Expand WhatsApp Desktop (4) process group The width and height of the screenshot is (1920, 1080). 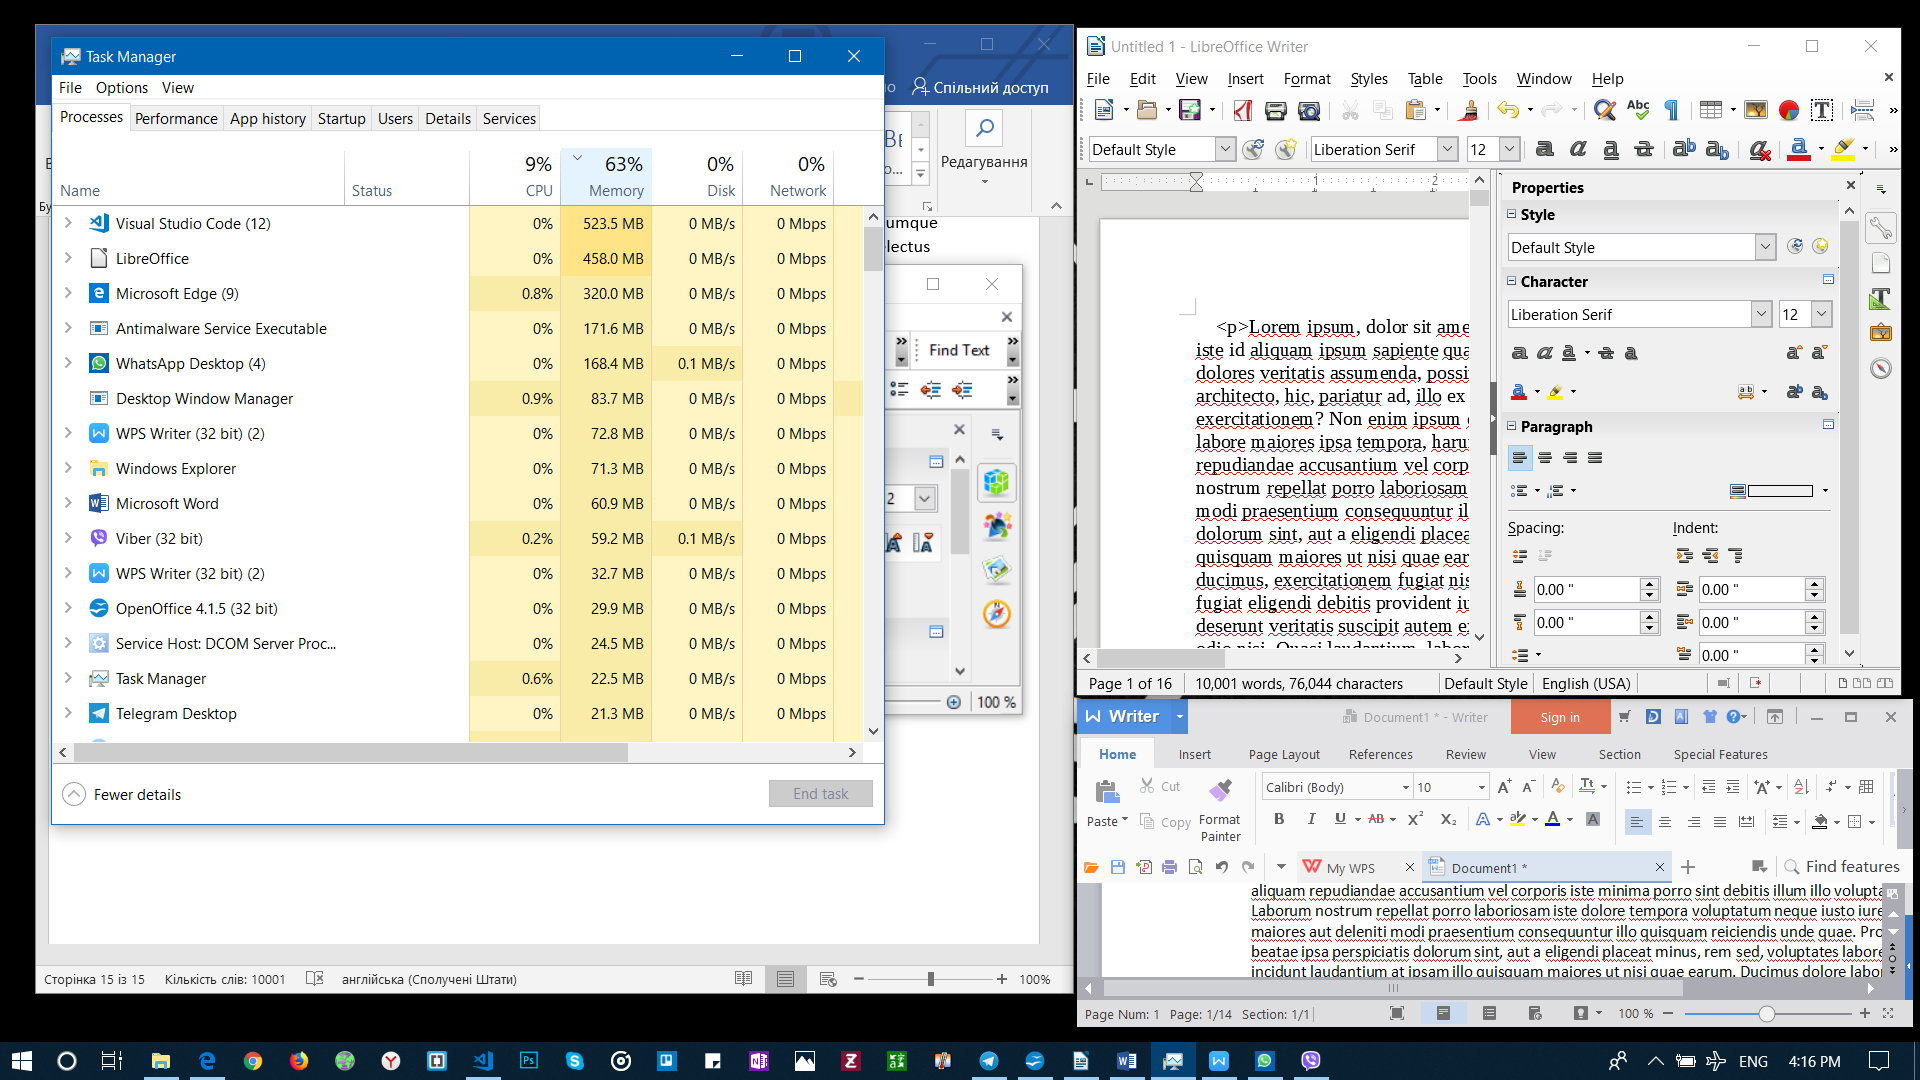click(68, 363)
